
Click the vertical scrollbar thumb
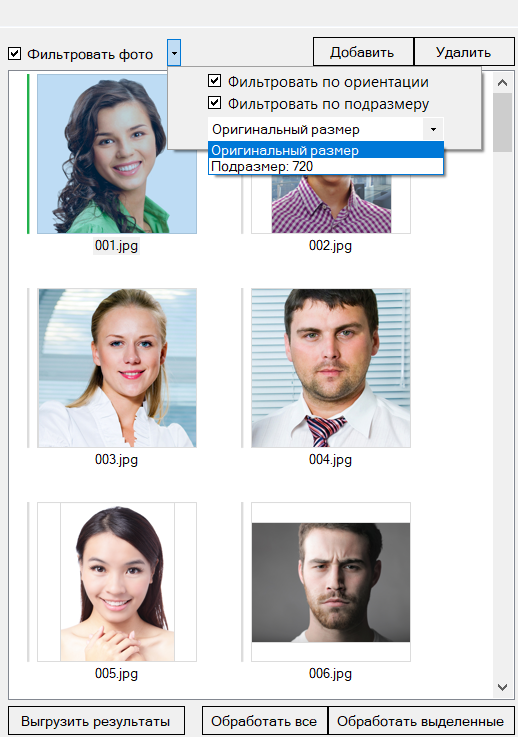tap(502, 122)
